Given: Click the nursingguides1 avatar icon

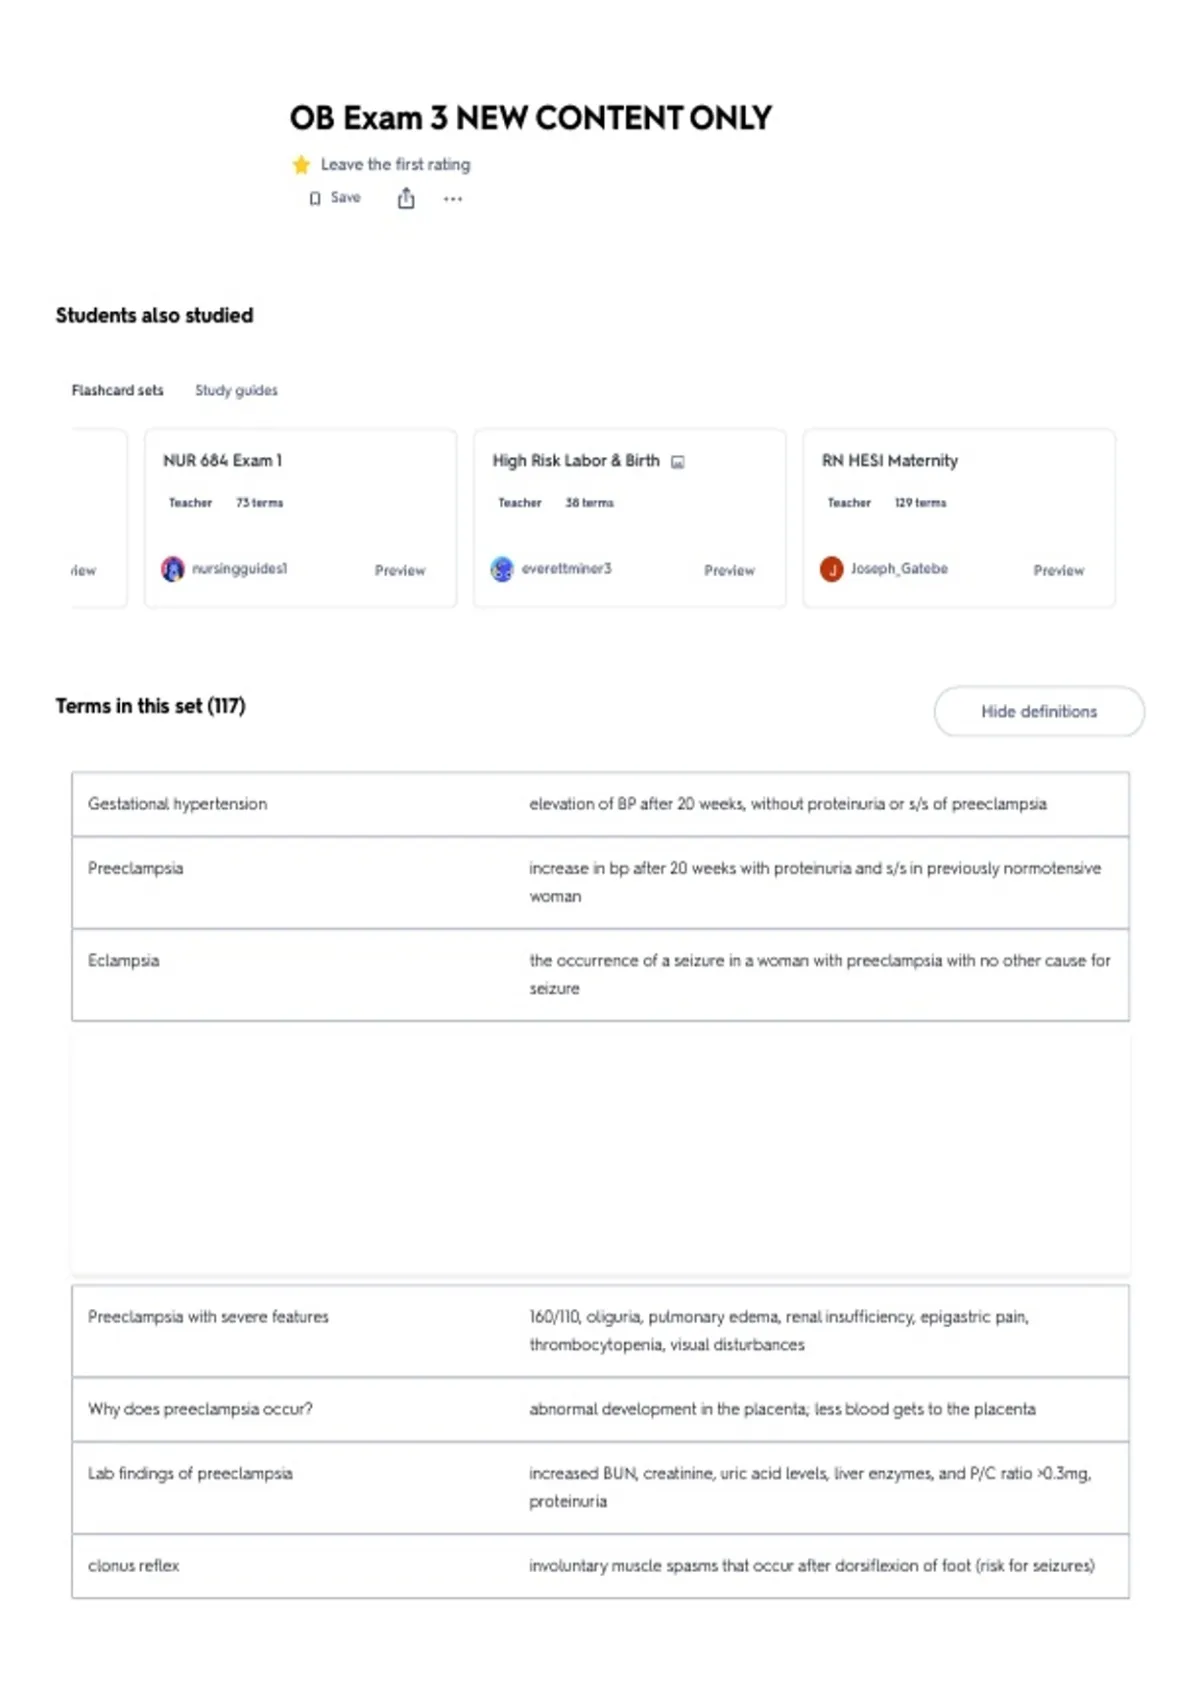Looking at the screenshot, I should (173, 569).
